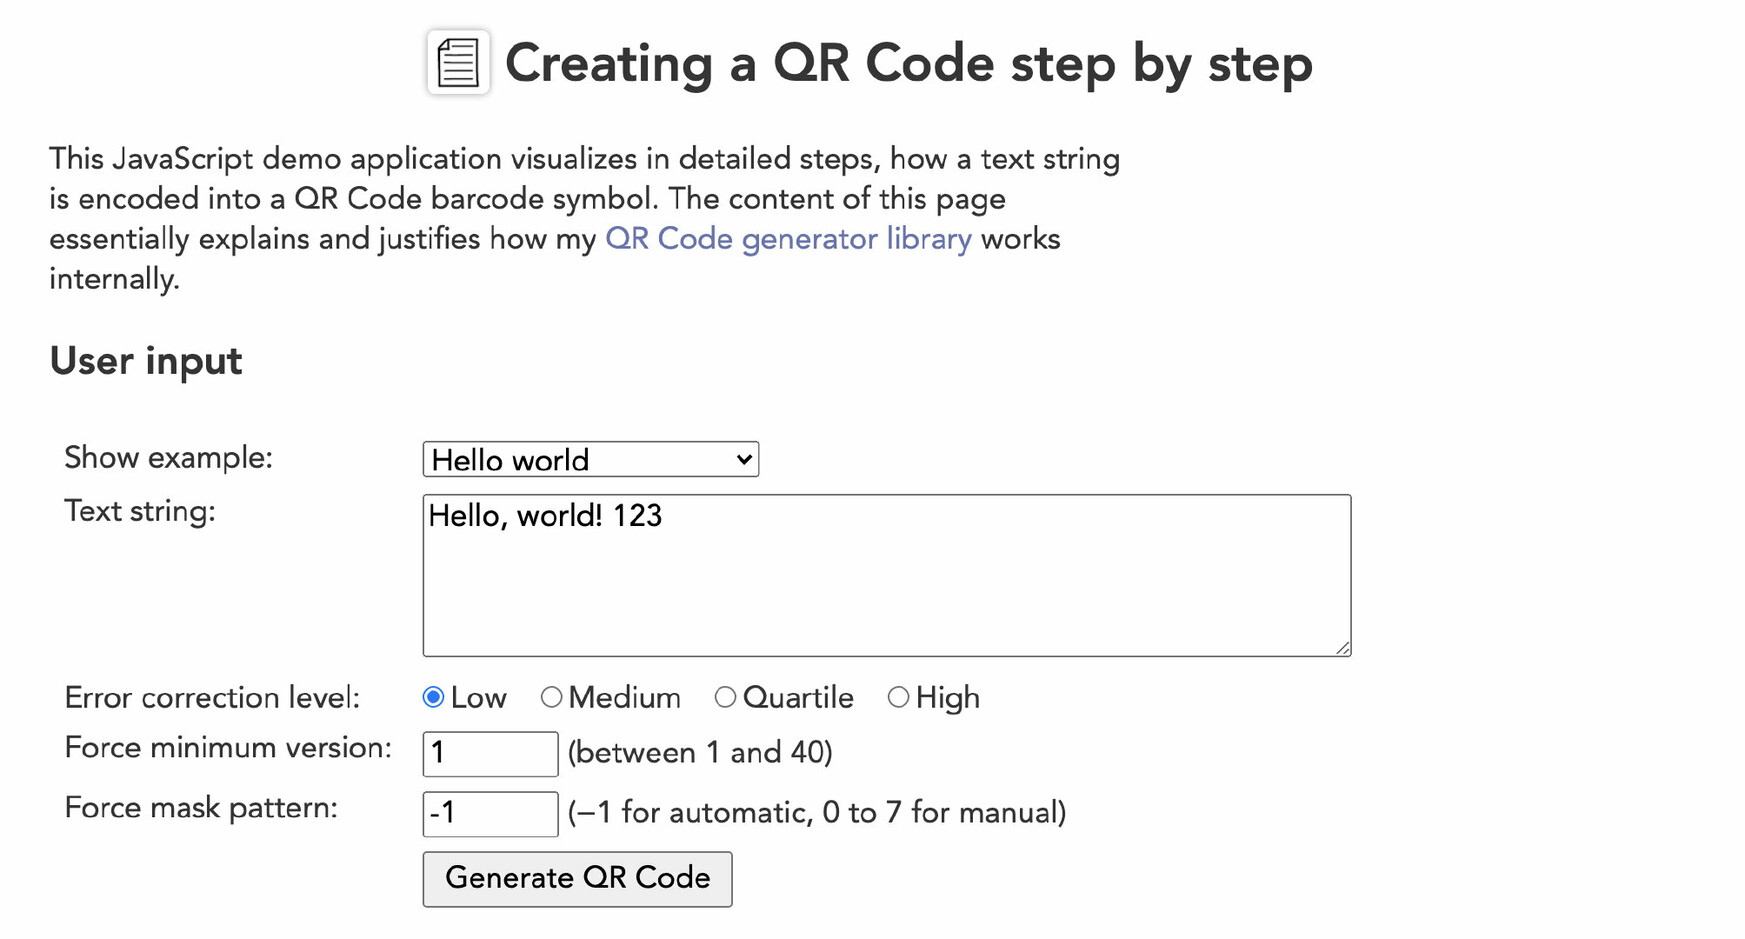Grab the textarea resize handle corner
The width and height of the screenshot is (1745, 939).
coord(1342,648)
